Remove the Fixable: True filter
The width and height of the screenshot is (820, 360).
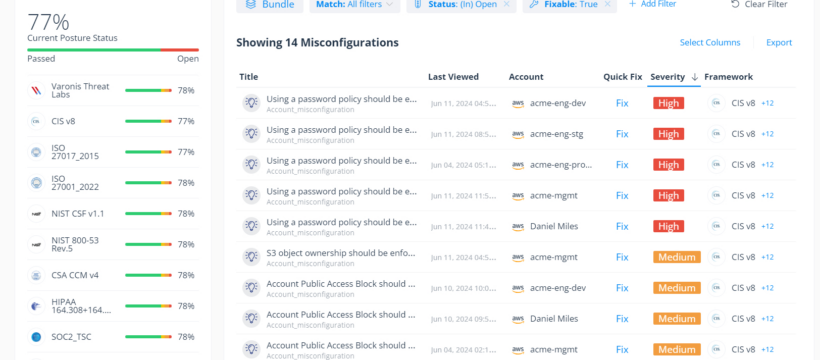[x=607, y=4]
